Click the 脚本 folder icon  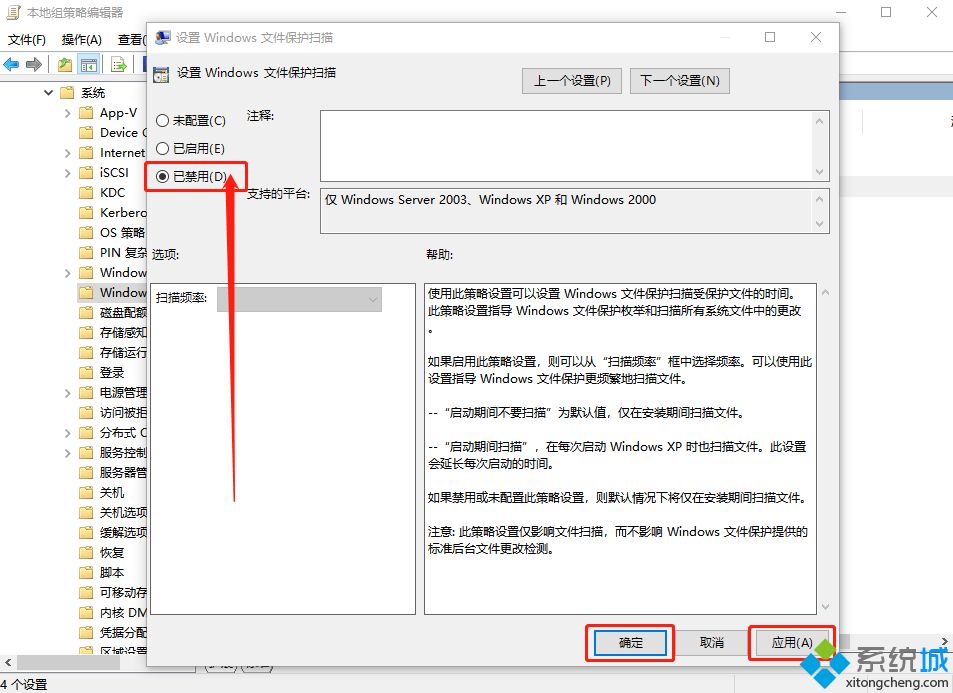[x=86, y=573]
